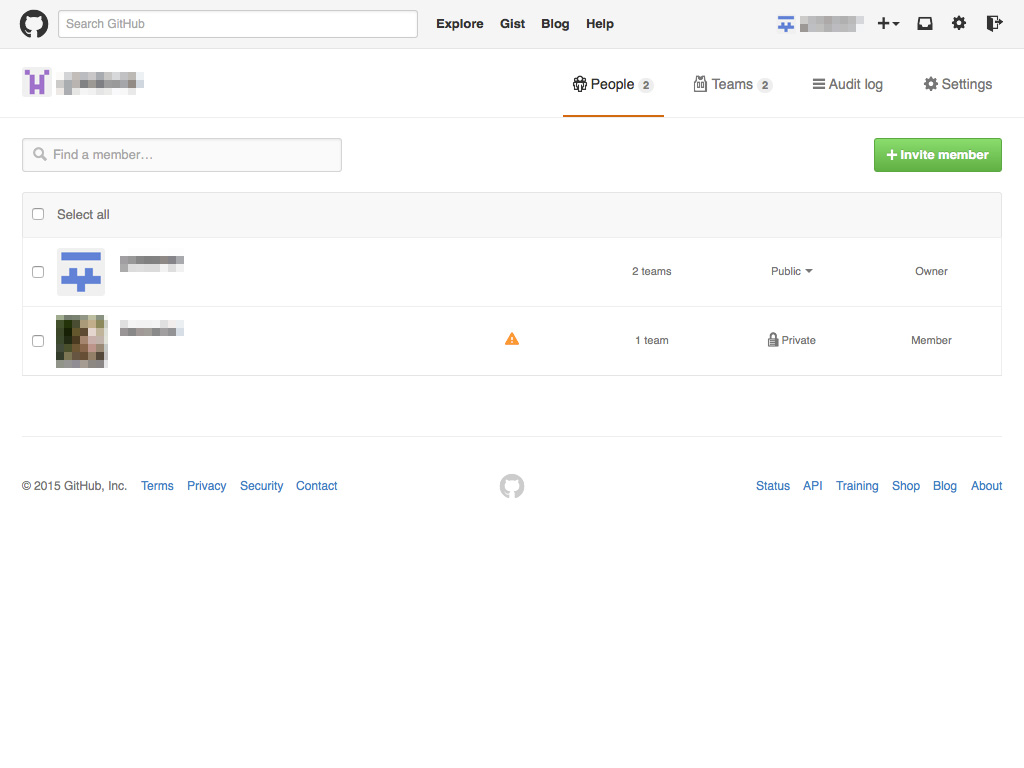
Task: Click the orange warning triangle icon
Action: [512, 340]
